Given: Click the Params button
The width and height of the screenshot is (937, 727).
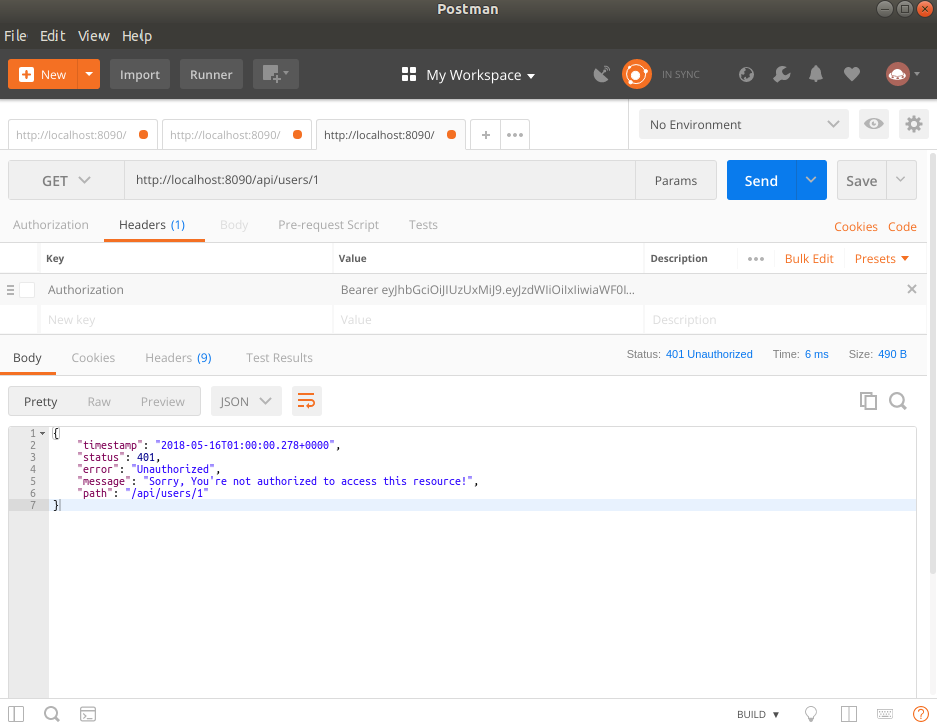Looking at the screenshot, I should tap(675, 180).
